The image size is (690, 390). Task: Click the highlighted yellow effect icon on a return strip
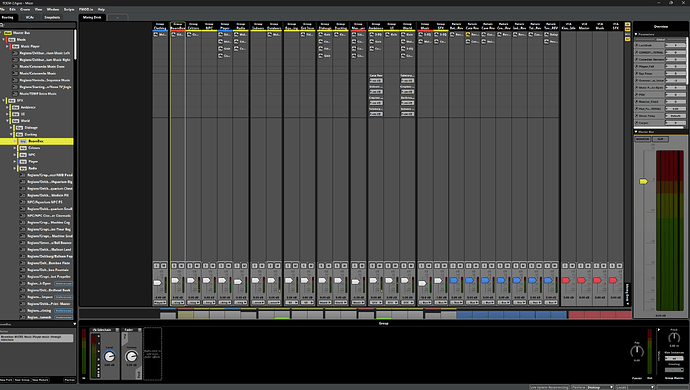[x=468, y=34]
